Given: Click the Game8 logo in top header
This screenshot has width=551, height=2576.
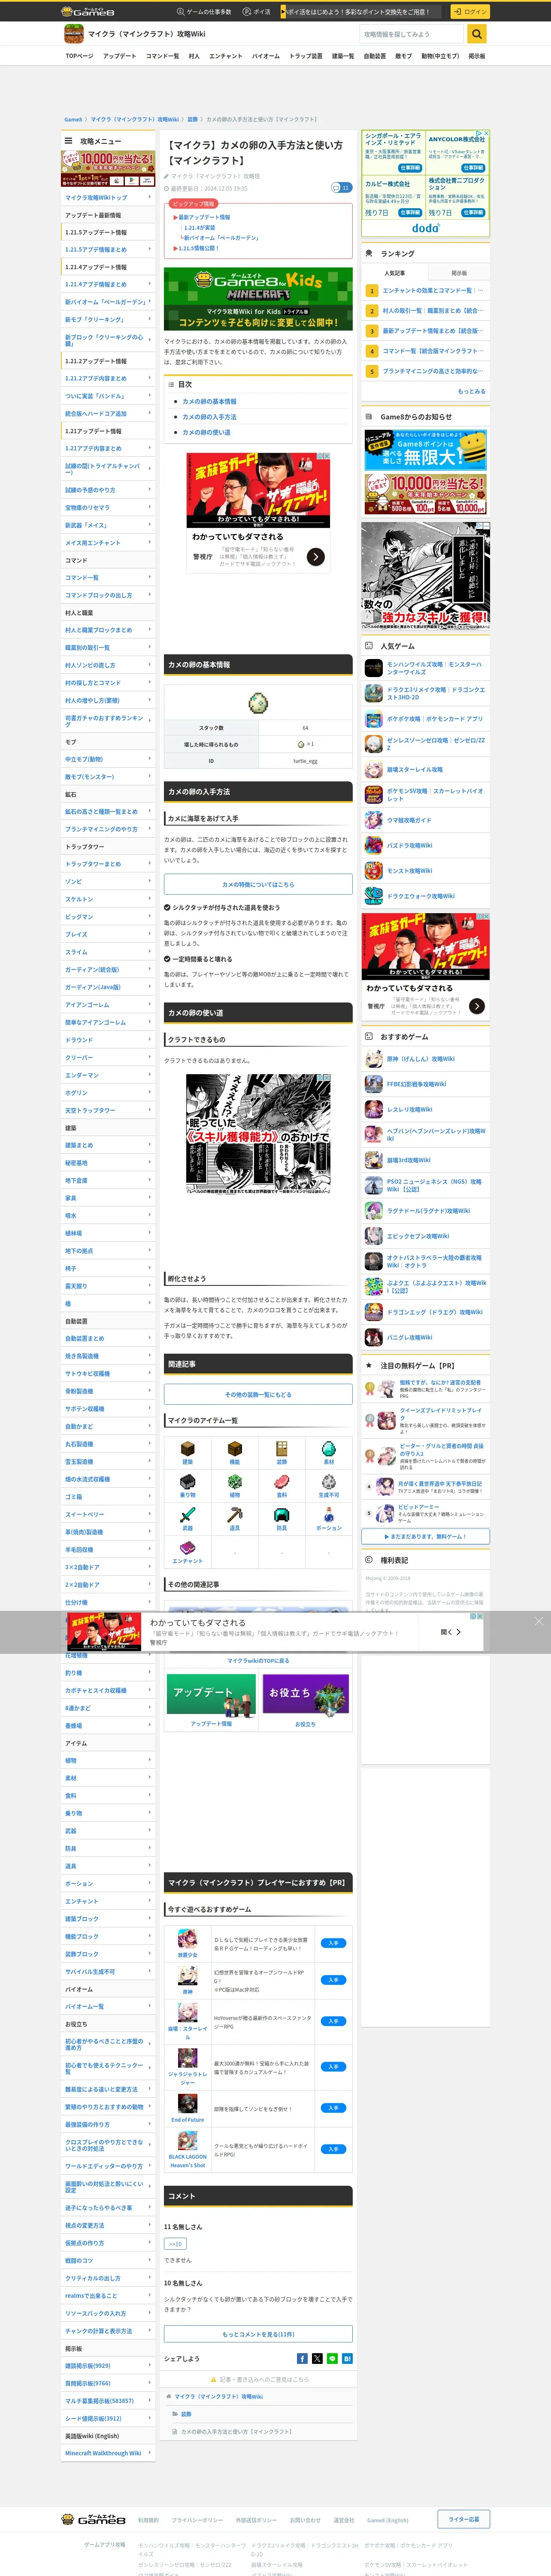Looking at the screenshot, I should coord(88,11).
